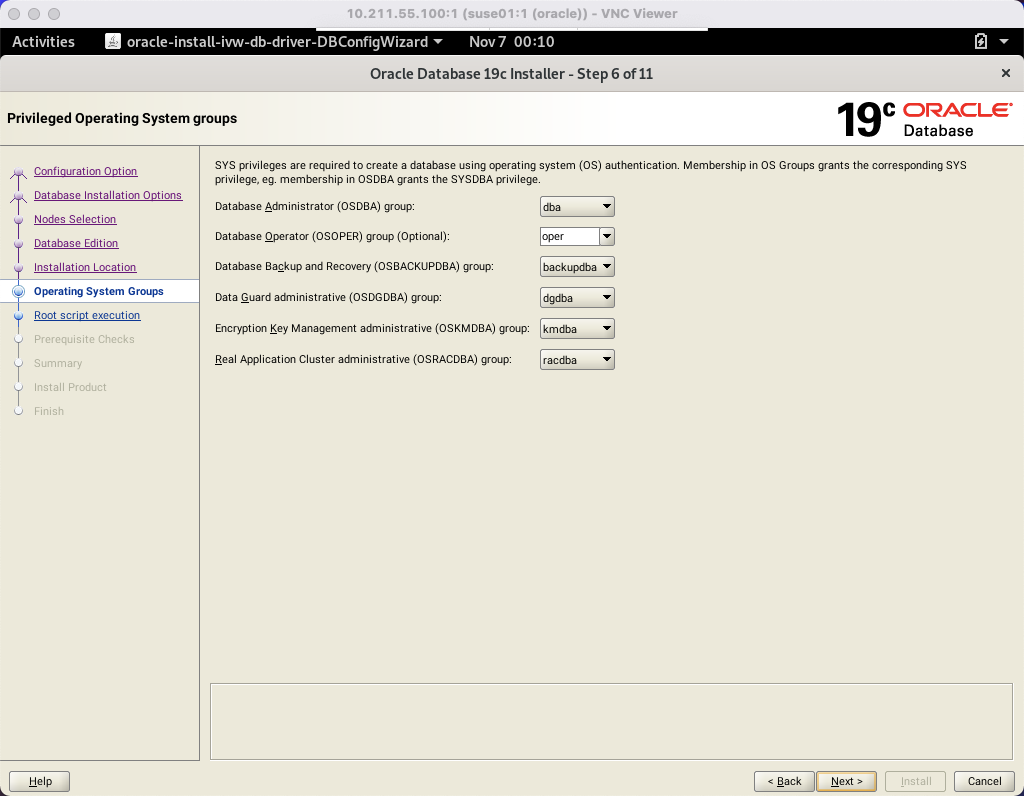1024x796 pixels.
Task: Click the Next button
Action: [846, 781]
